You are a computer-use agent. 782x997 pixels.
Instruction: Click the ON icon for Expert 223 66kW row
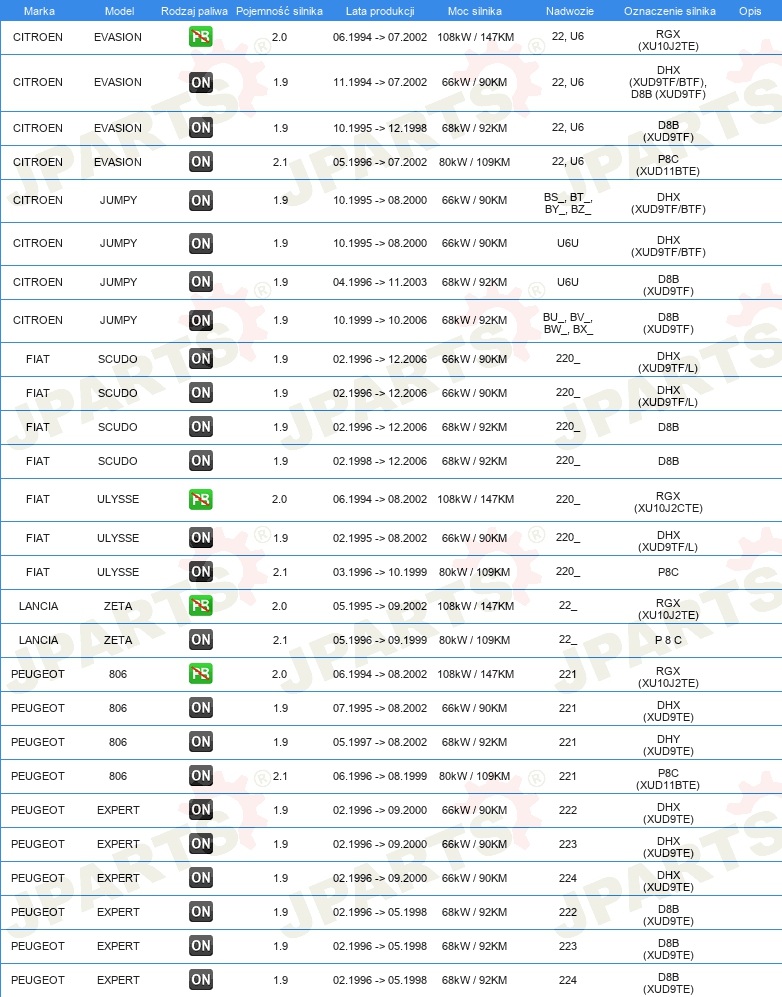pyautogui.click(x=201, y=844)
